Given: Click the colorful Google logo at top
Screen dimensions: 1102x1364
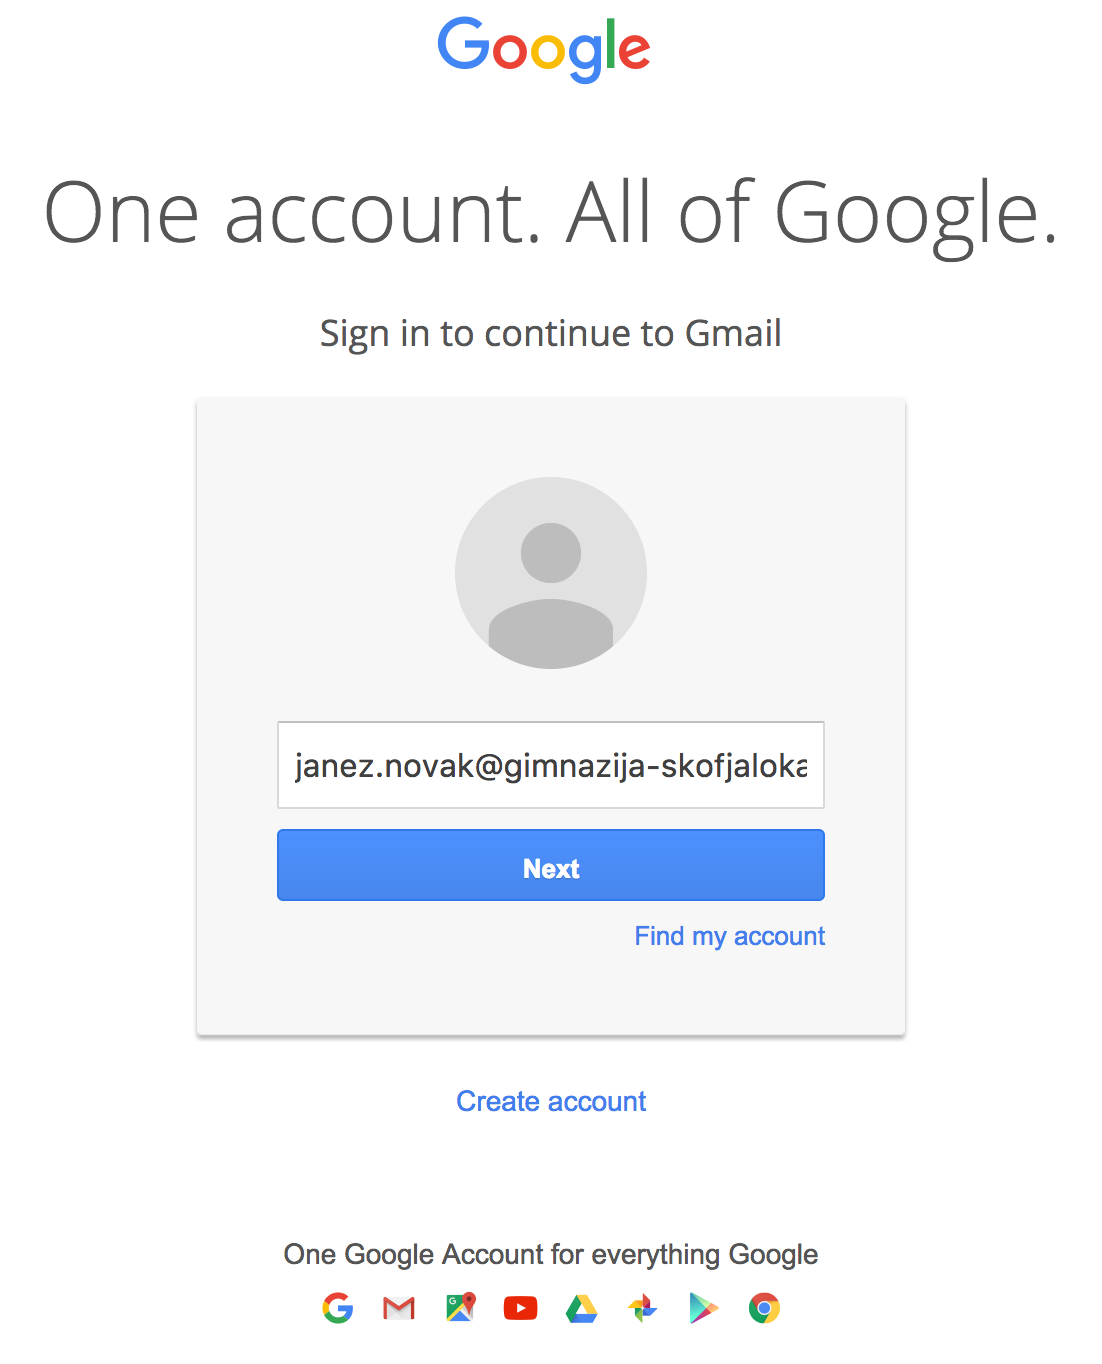Looking at the screenshot, I should [x=544, y=49].
